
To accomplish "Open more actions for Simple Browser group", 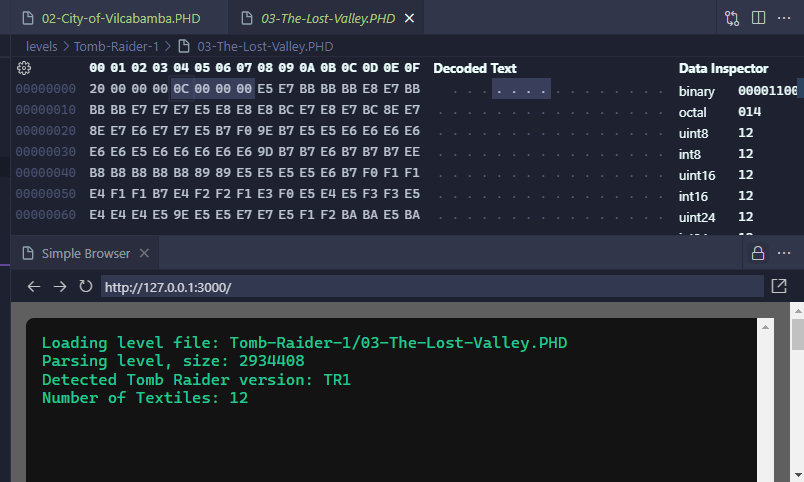I will (x=784, y=253).
